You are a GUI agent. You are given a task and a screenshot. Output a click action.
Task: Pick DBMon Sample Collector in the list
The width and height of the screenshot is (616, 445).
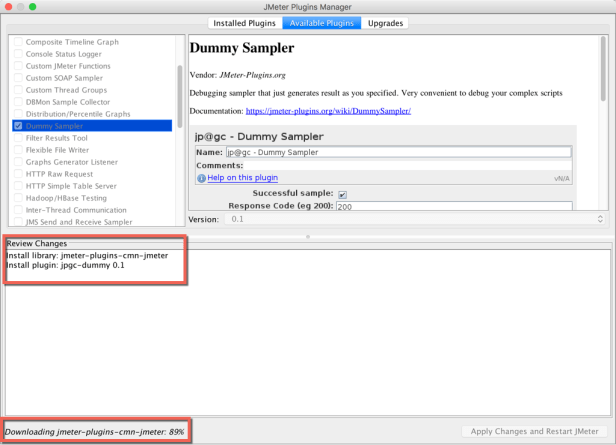pyautogui.click(x=68, y=102)
